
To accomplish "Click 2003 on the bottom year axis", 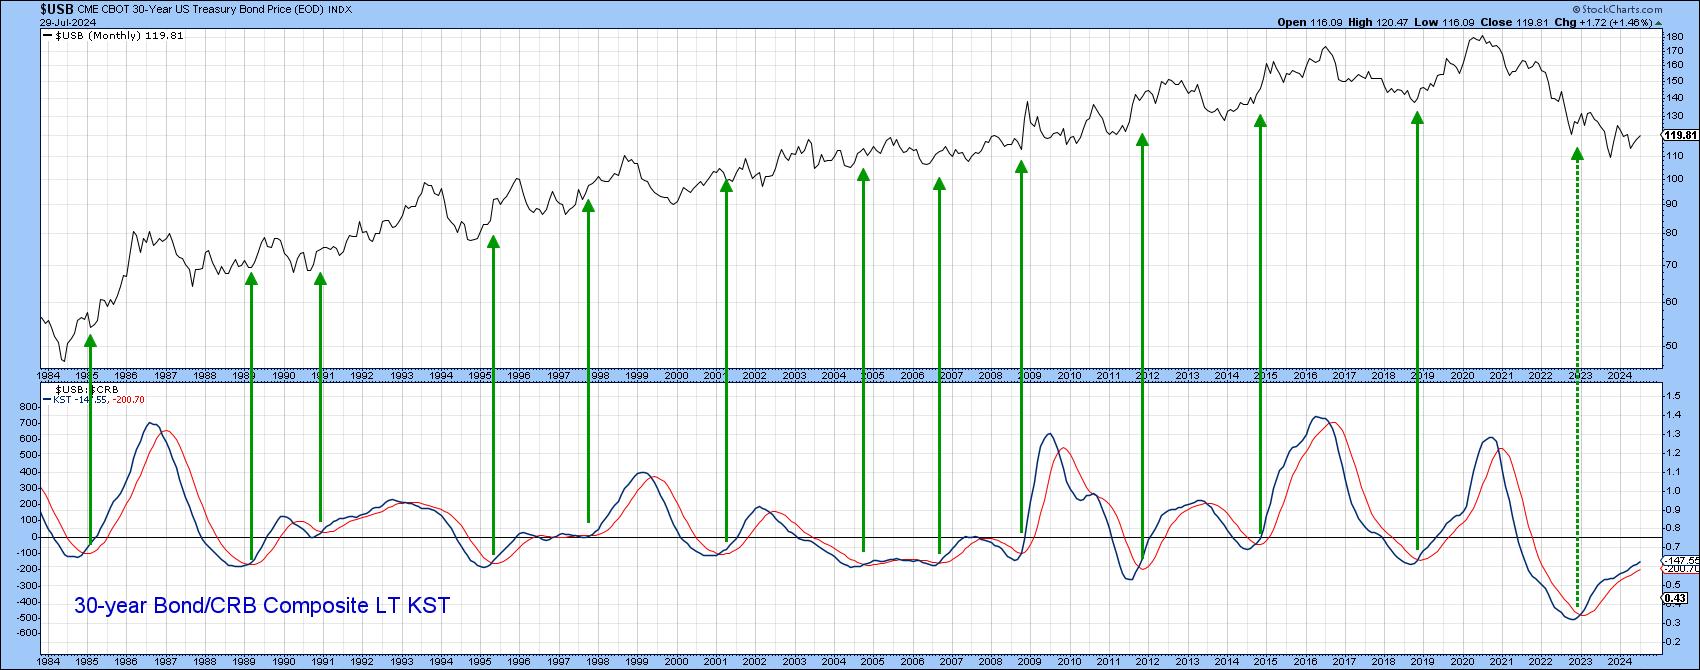I will tap(794, 662).
